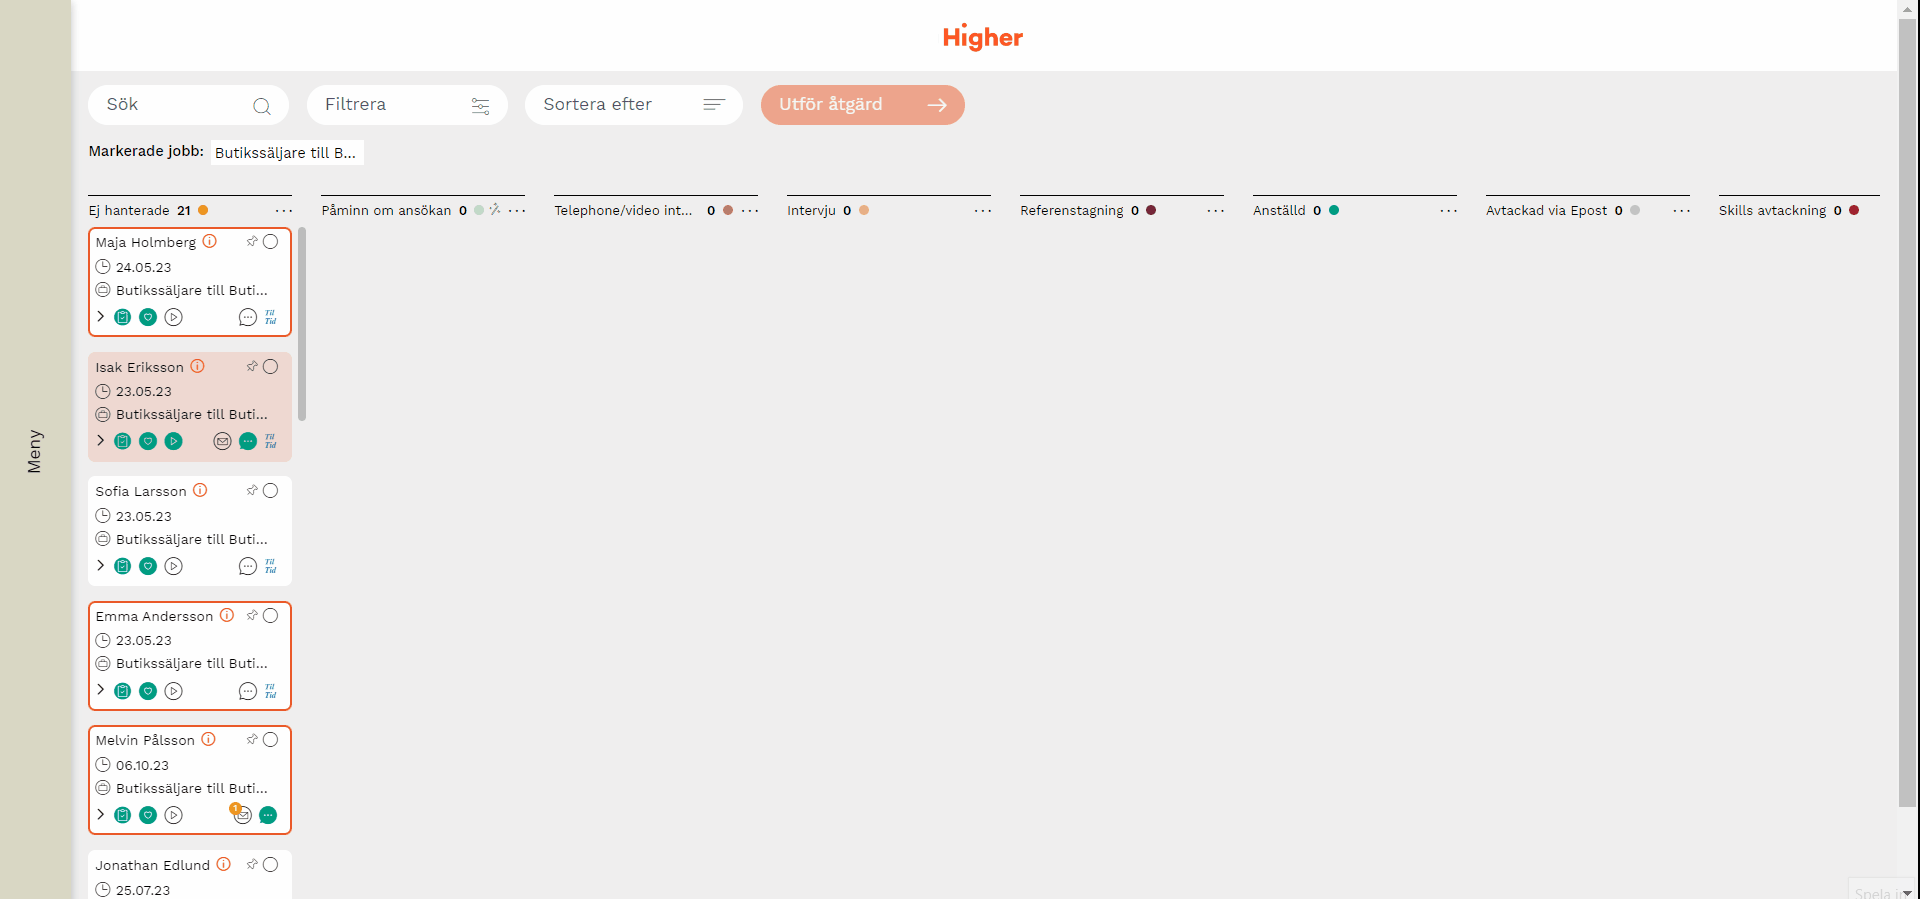Image resolution: width=1920 pixels, height=899 pixels.
Task: Tick the selection circle for Emma Andersson
Action: click(x=271, y=616)
